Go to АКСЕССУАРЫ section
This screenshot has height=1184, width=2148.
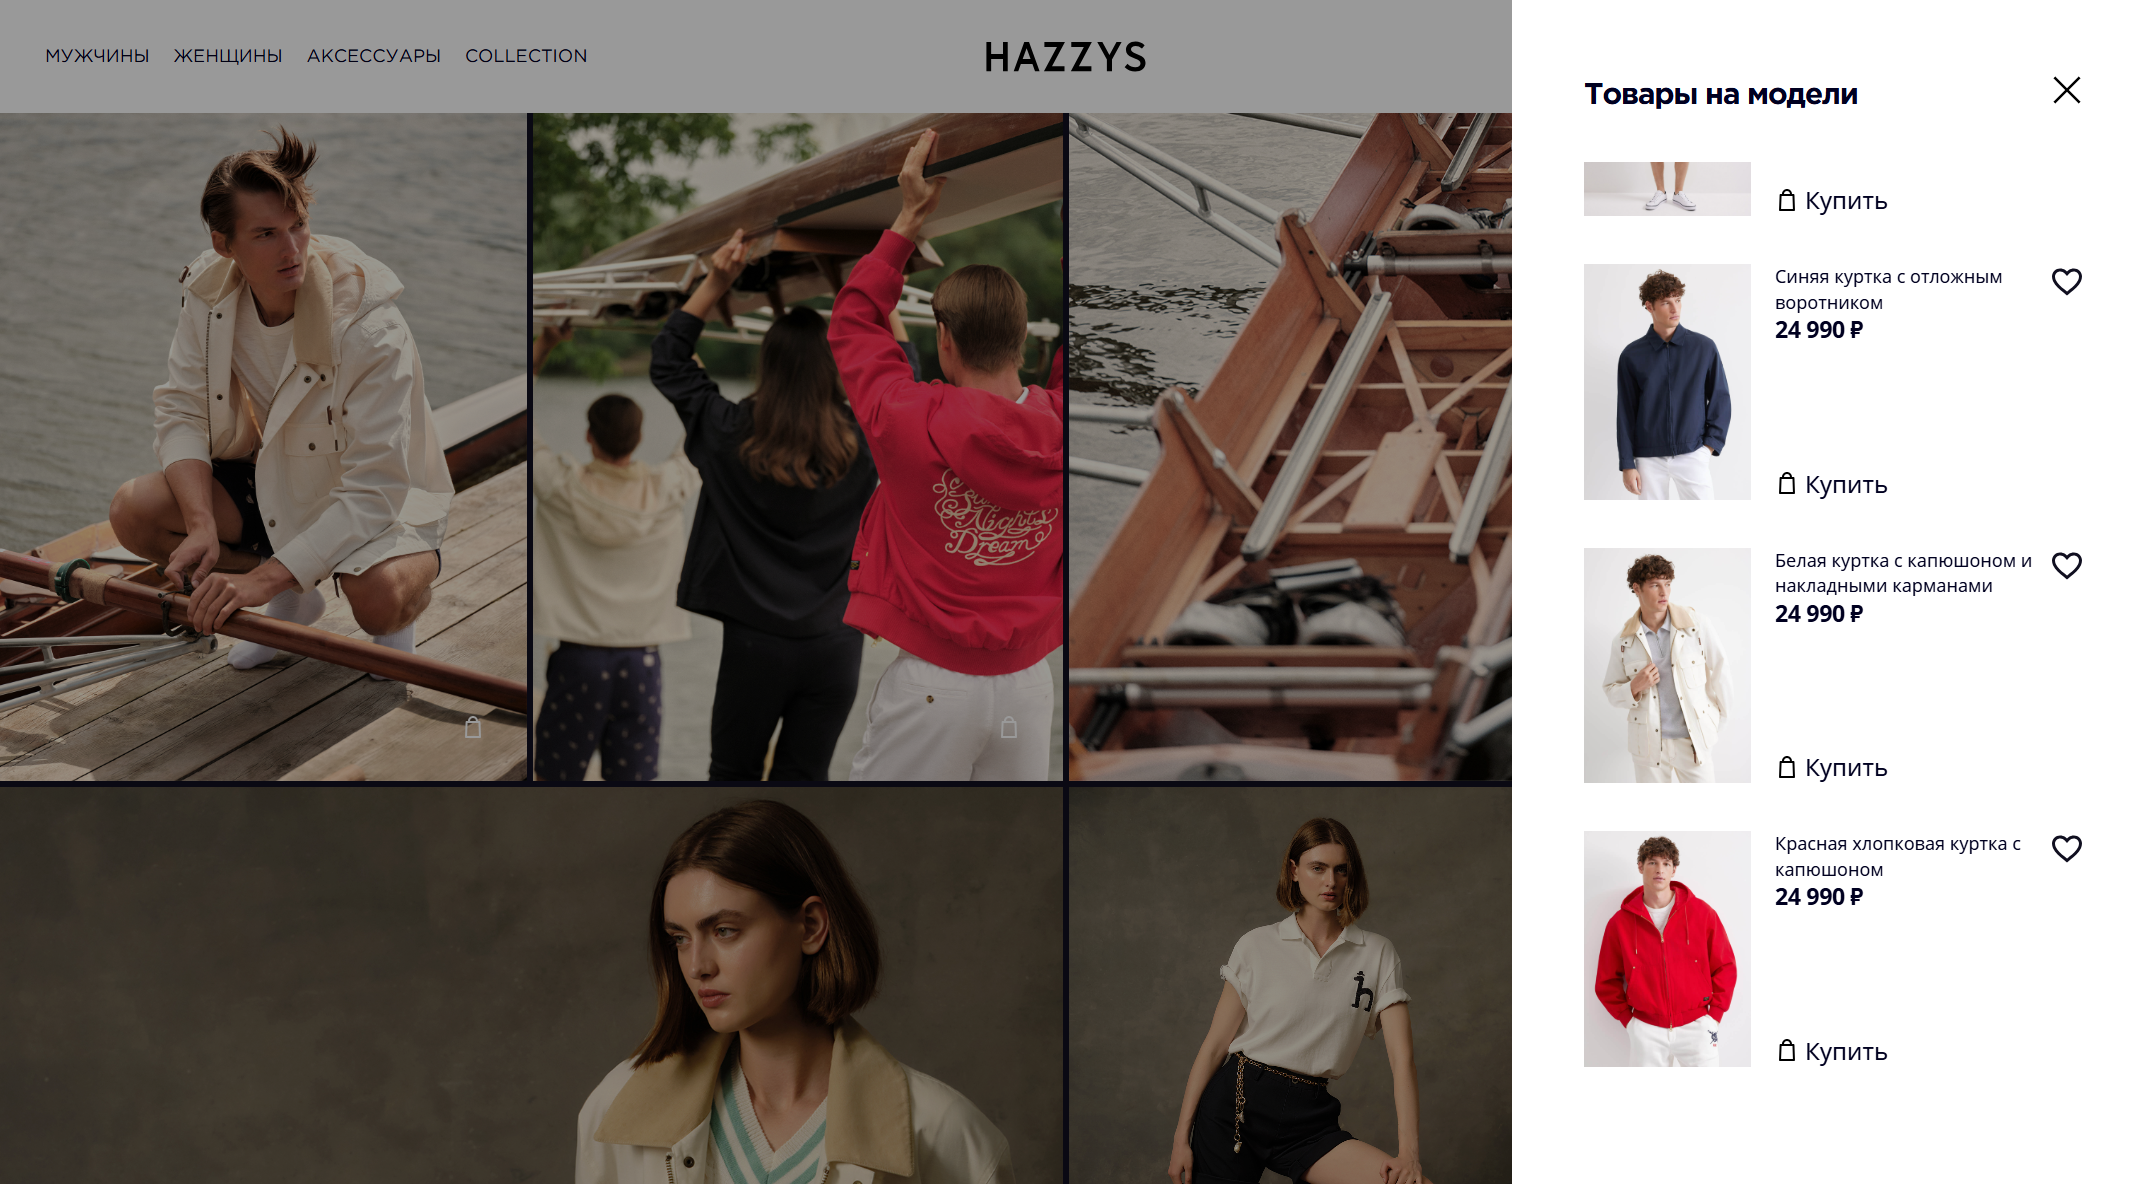[x=374, y=56]
